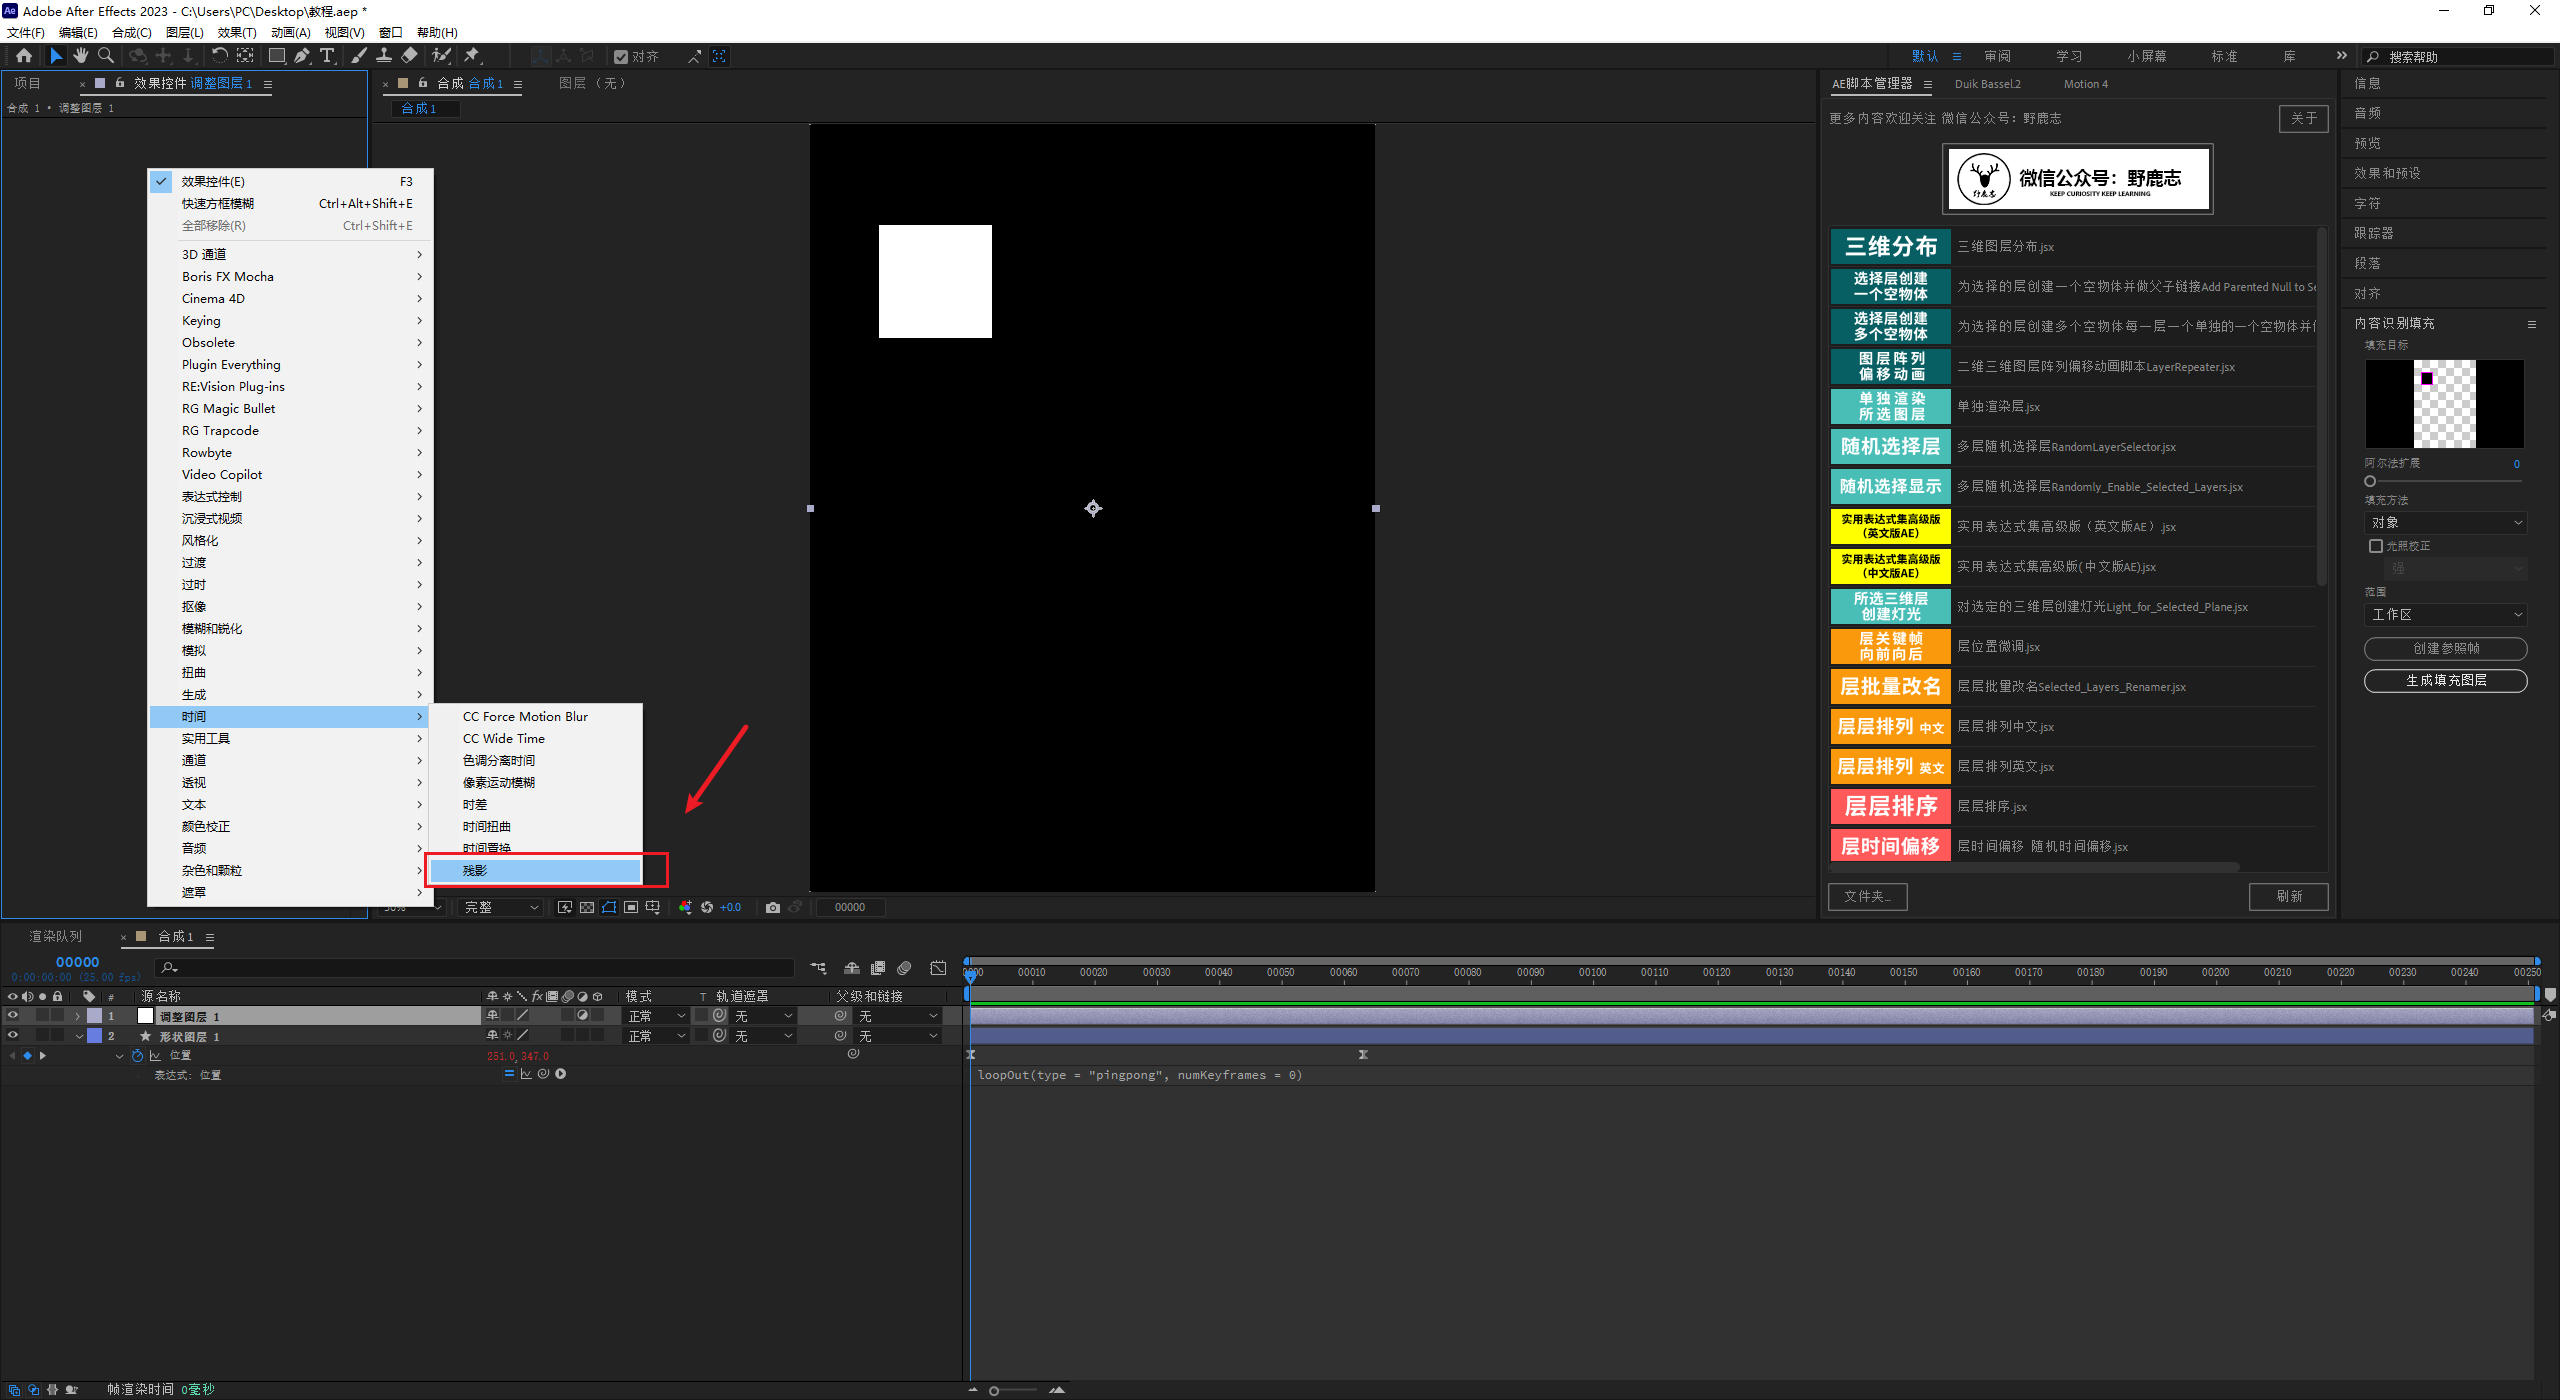The height and width of the screenshot is (1400, 2560).
Task: Click the 生成填充图层 button
Action: (2445, 680)
